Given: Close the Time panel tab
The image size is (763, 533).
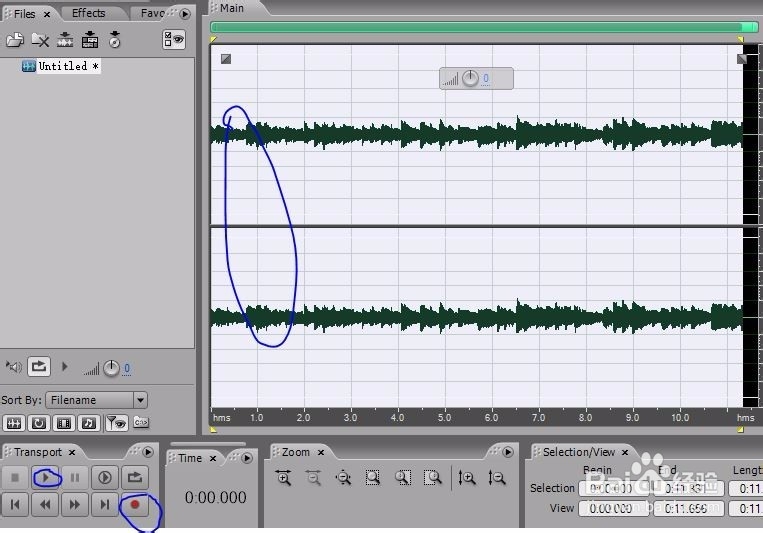Looking at the screenshot, I should tap(213, 459).
